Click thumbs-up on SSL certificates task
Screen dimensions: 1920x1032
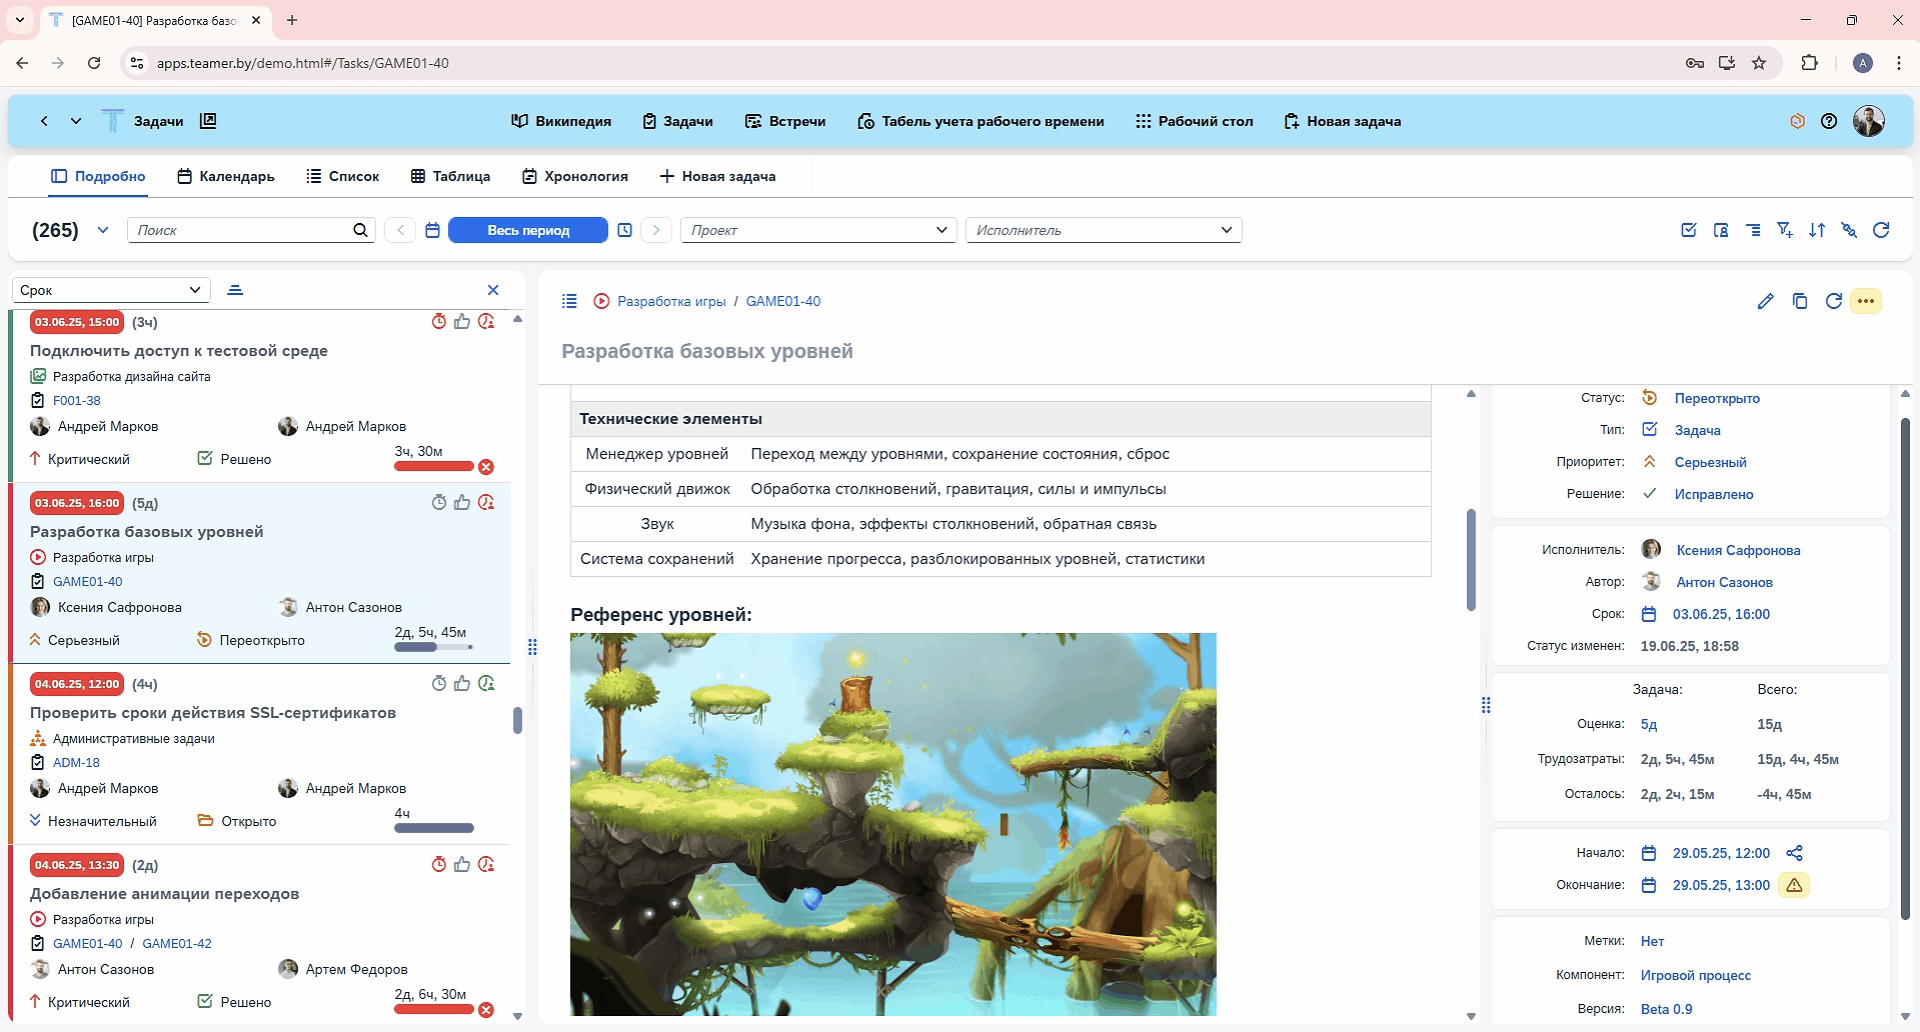[462, 684]
